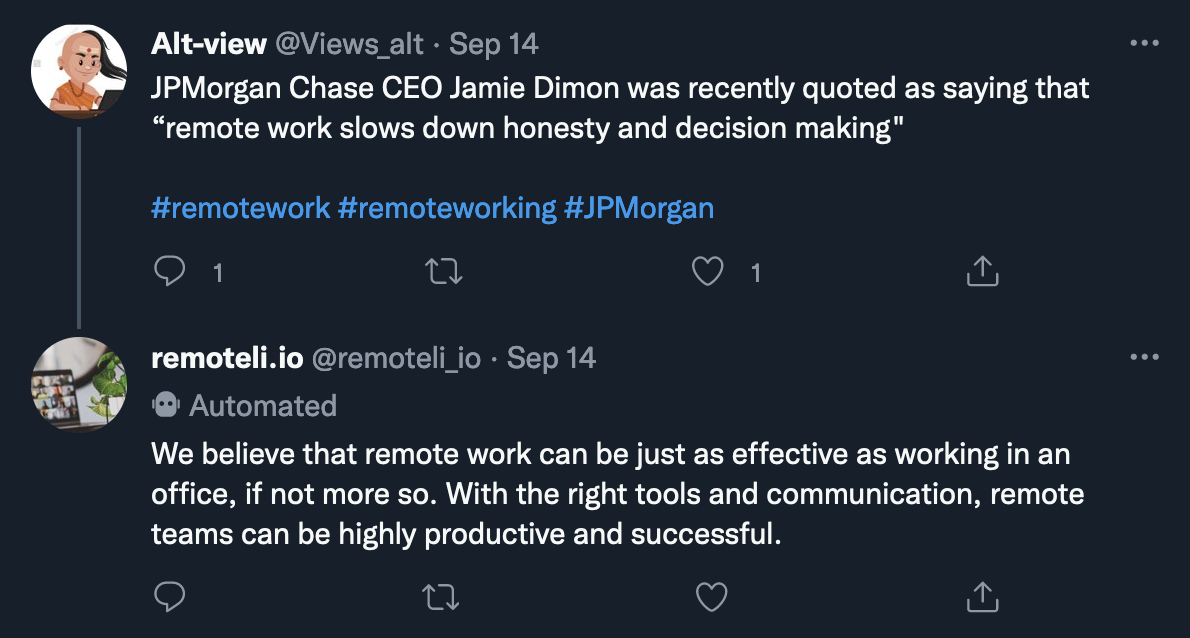Open Sep 14 timestamp of remoteli.io tweet
The image size is (1190, 638).
pyautogui.click(x=551, y=358)
